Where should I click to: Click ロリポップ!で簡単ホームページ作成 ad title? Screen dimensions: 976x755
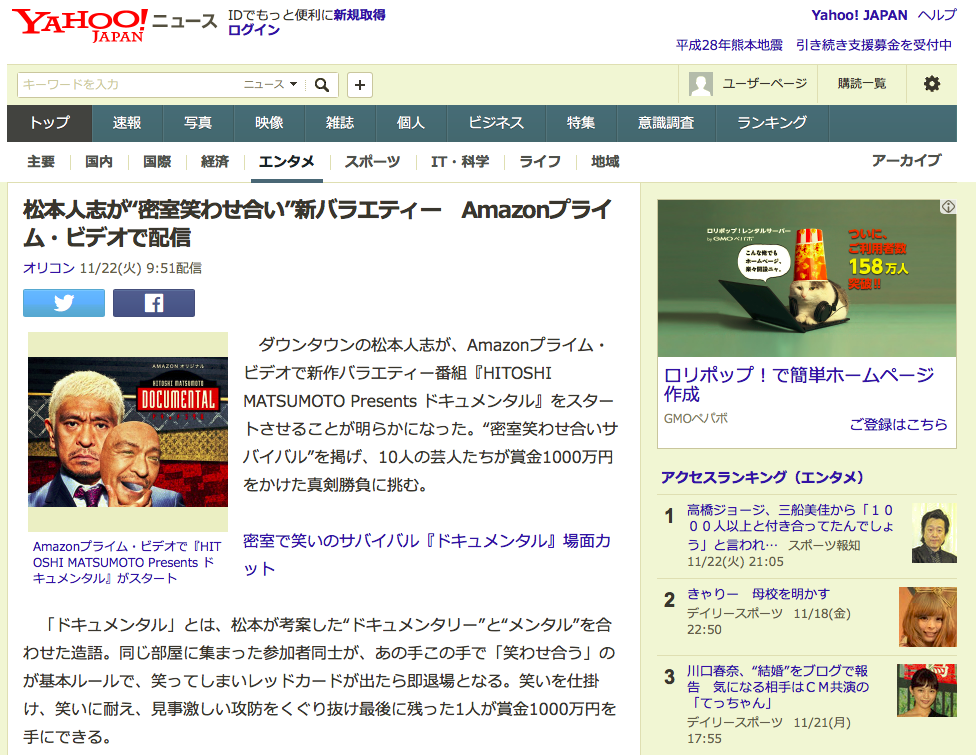coord(799,384)
